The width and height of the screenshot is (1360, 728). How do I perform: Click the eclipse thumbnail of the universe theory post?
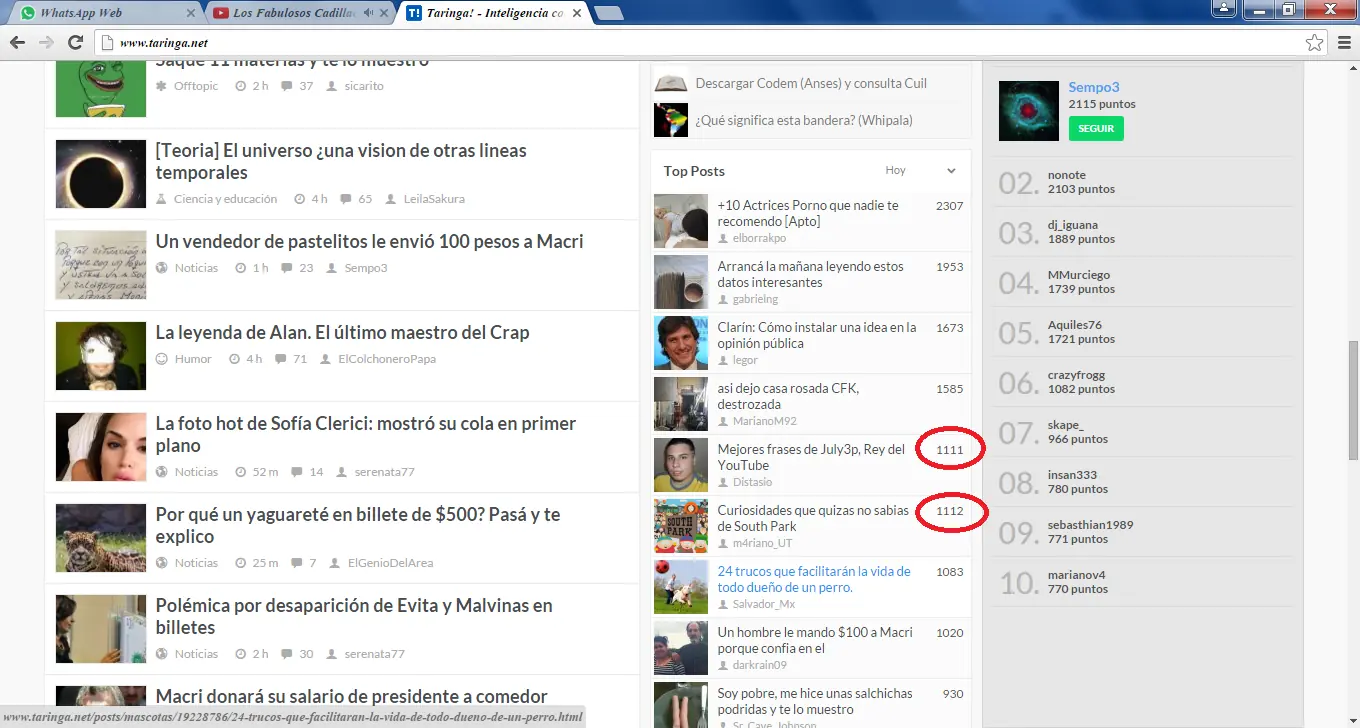pos(101,174)
